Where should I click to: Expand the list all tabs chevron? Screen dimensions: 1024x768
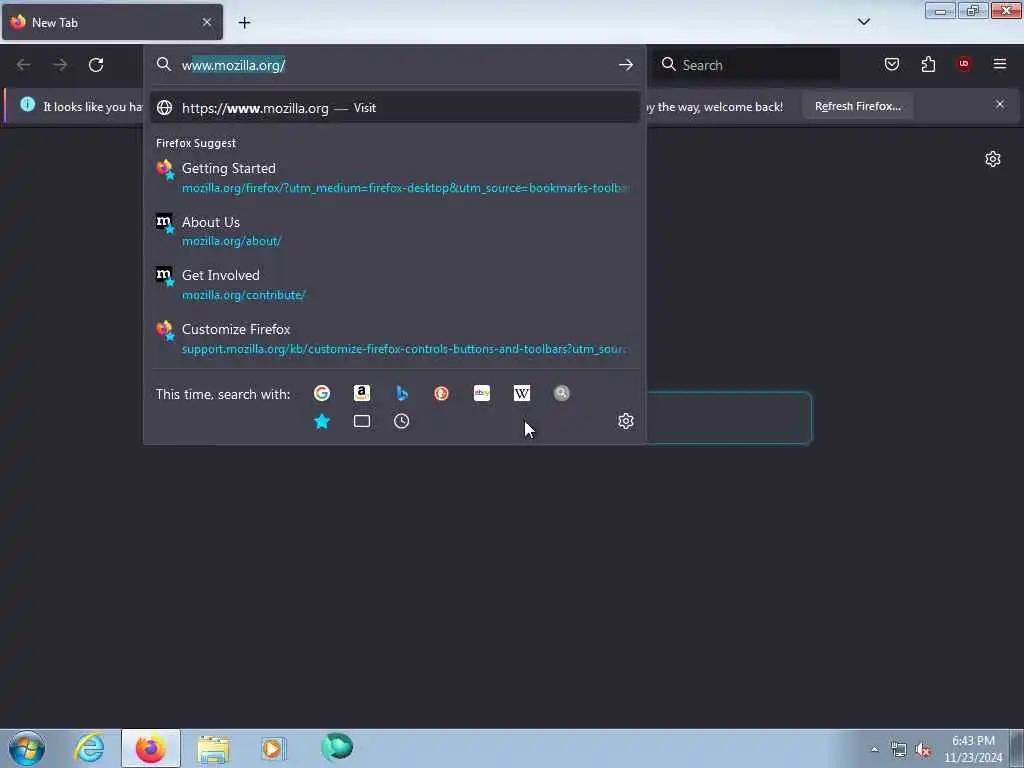[x=864, y=22]
